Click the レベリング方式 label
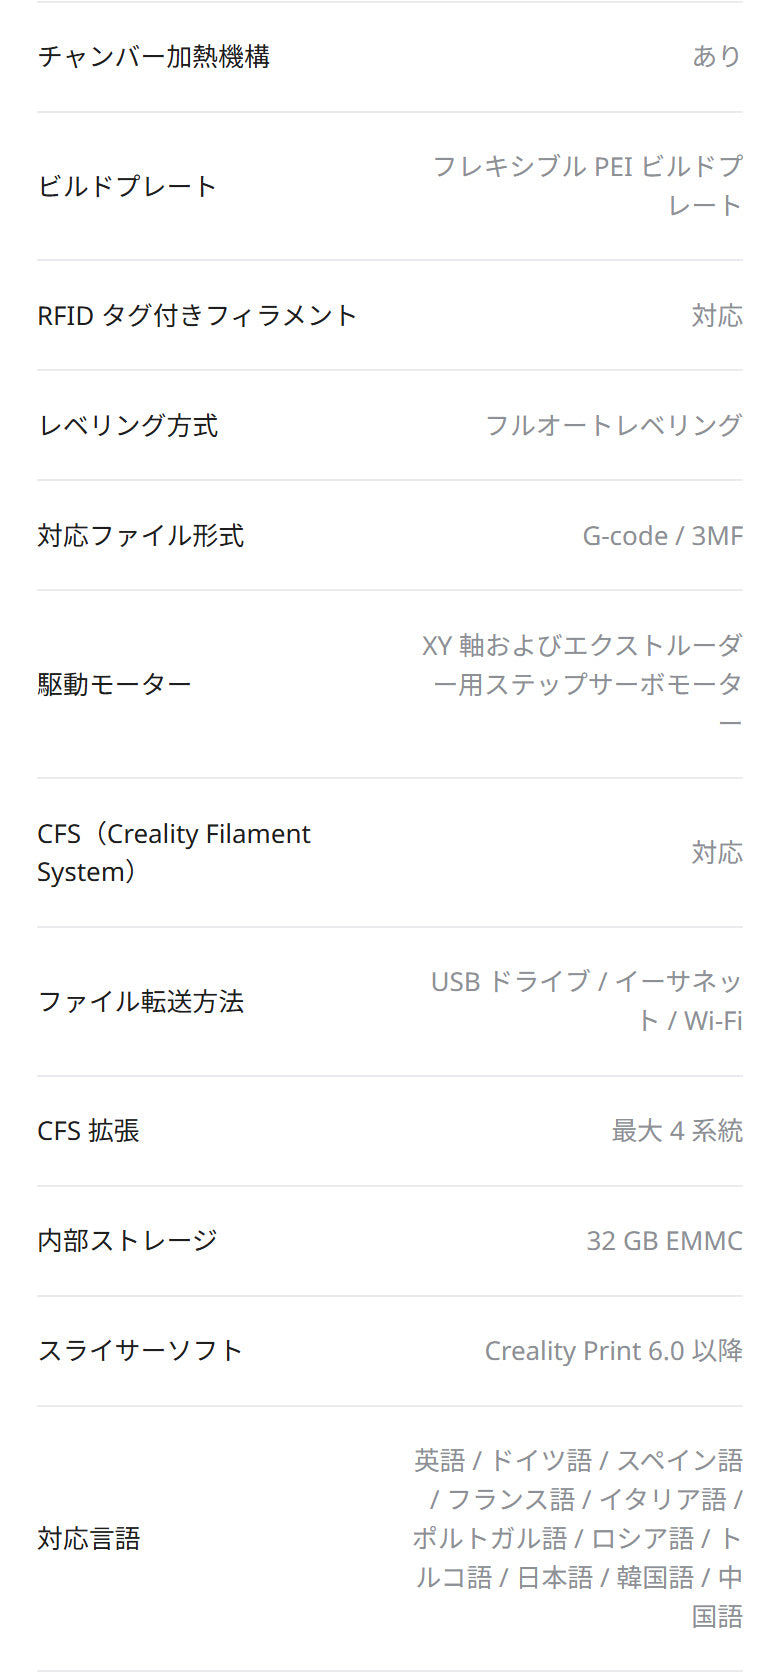This screenshot has width=780, height=1678. pos(128,426)
